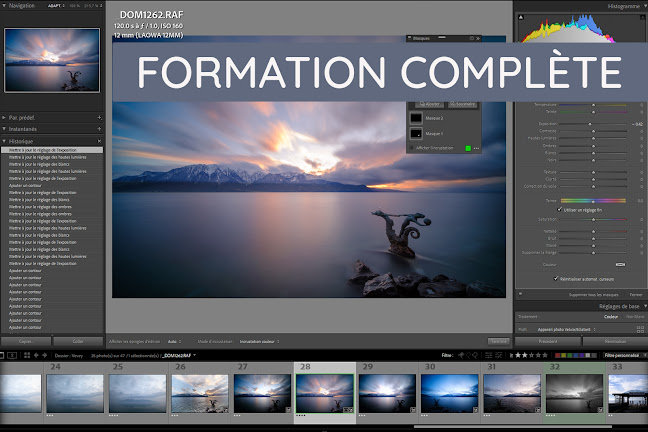Screen dimensions: 648x432
Task: Click the Coller button
Action: [x=78, y=341]
